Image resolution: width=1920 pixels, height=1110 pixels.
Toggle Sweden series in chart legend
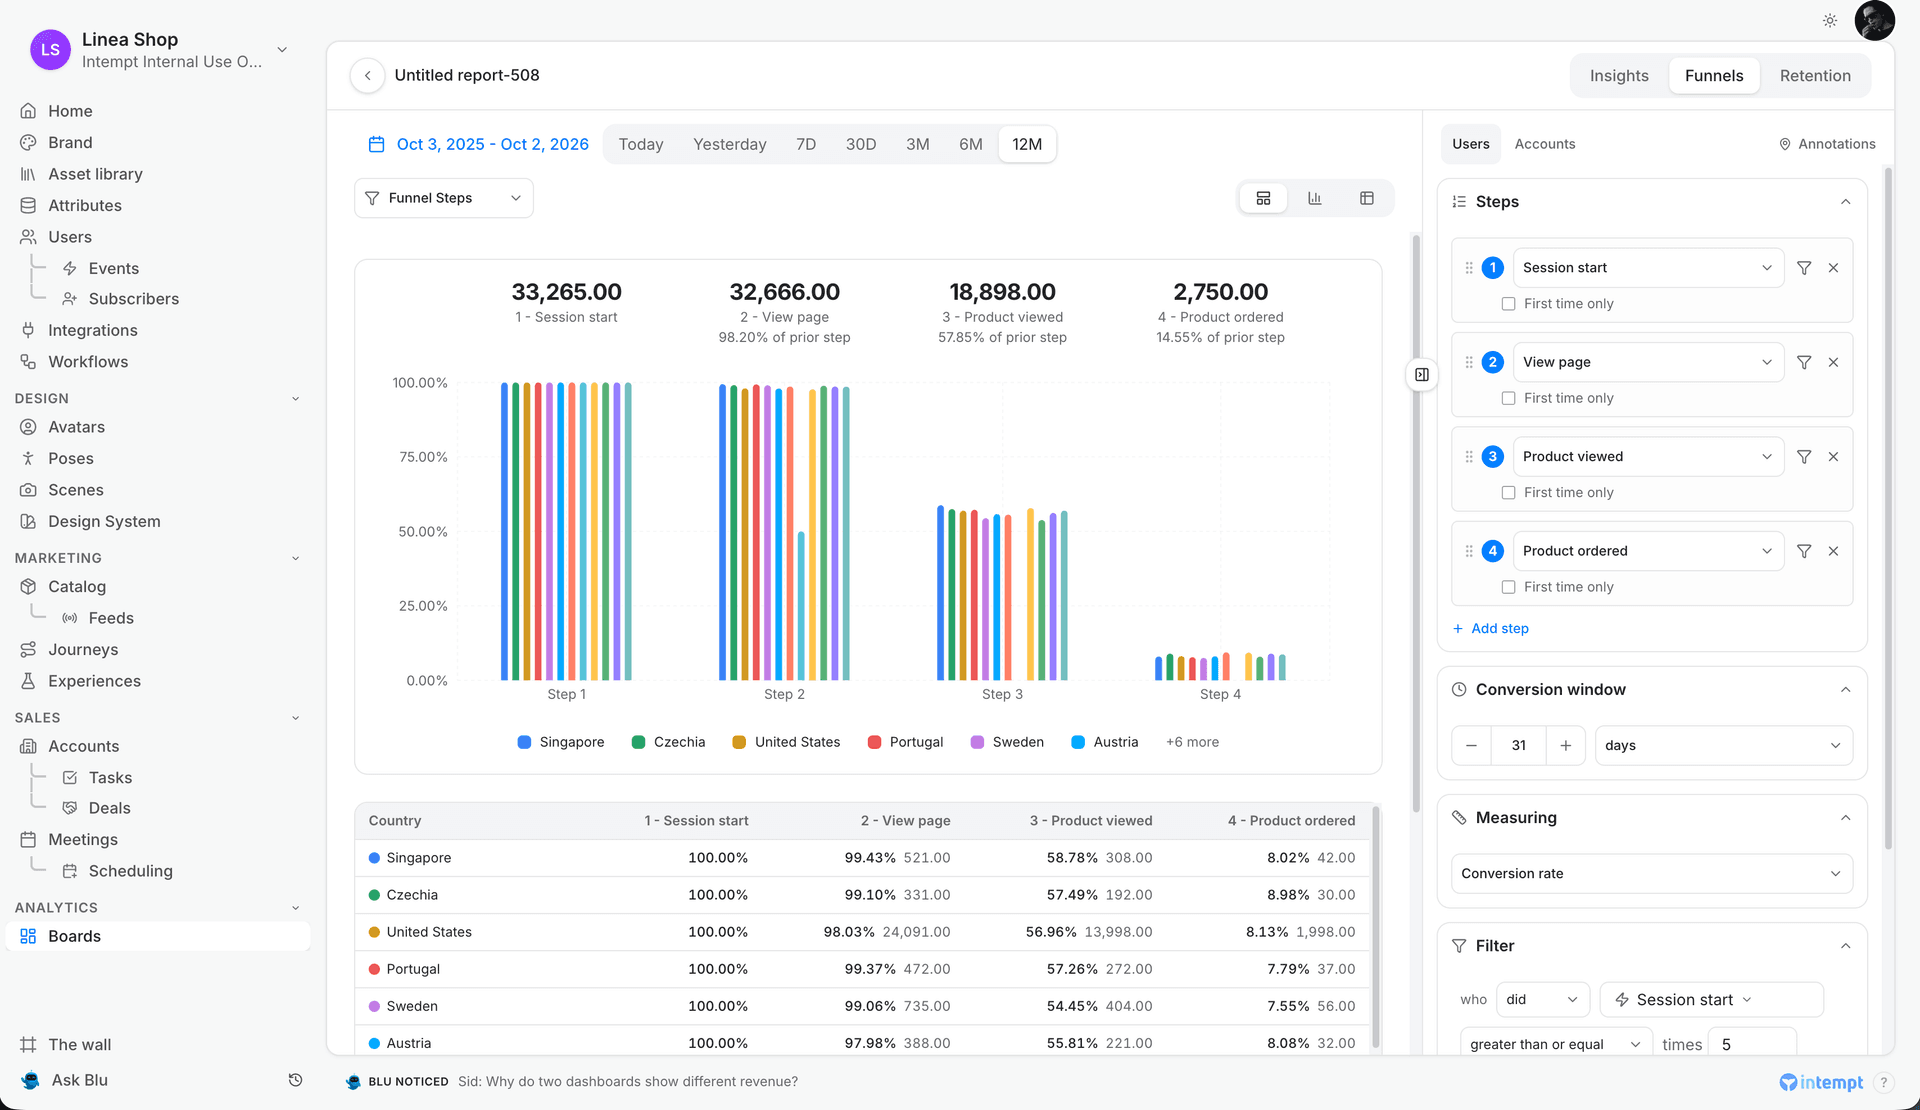pyautogui.click(x=1007, y=742)
